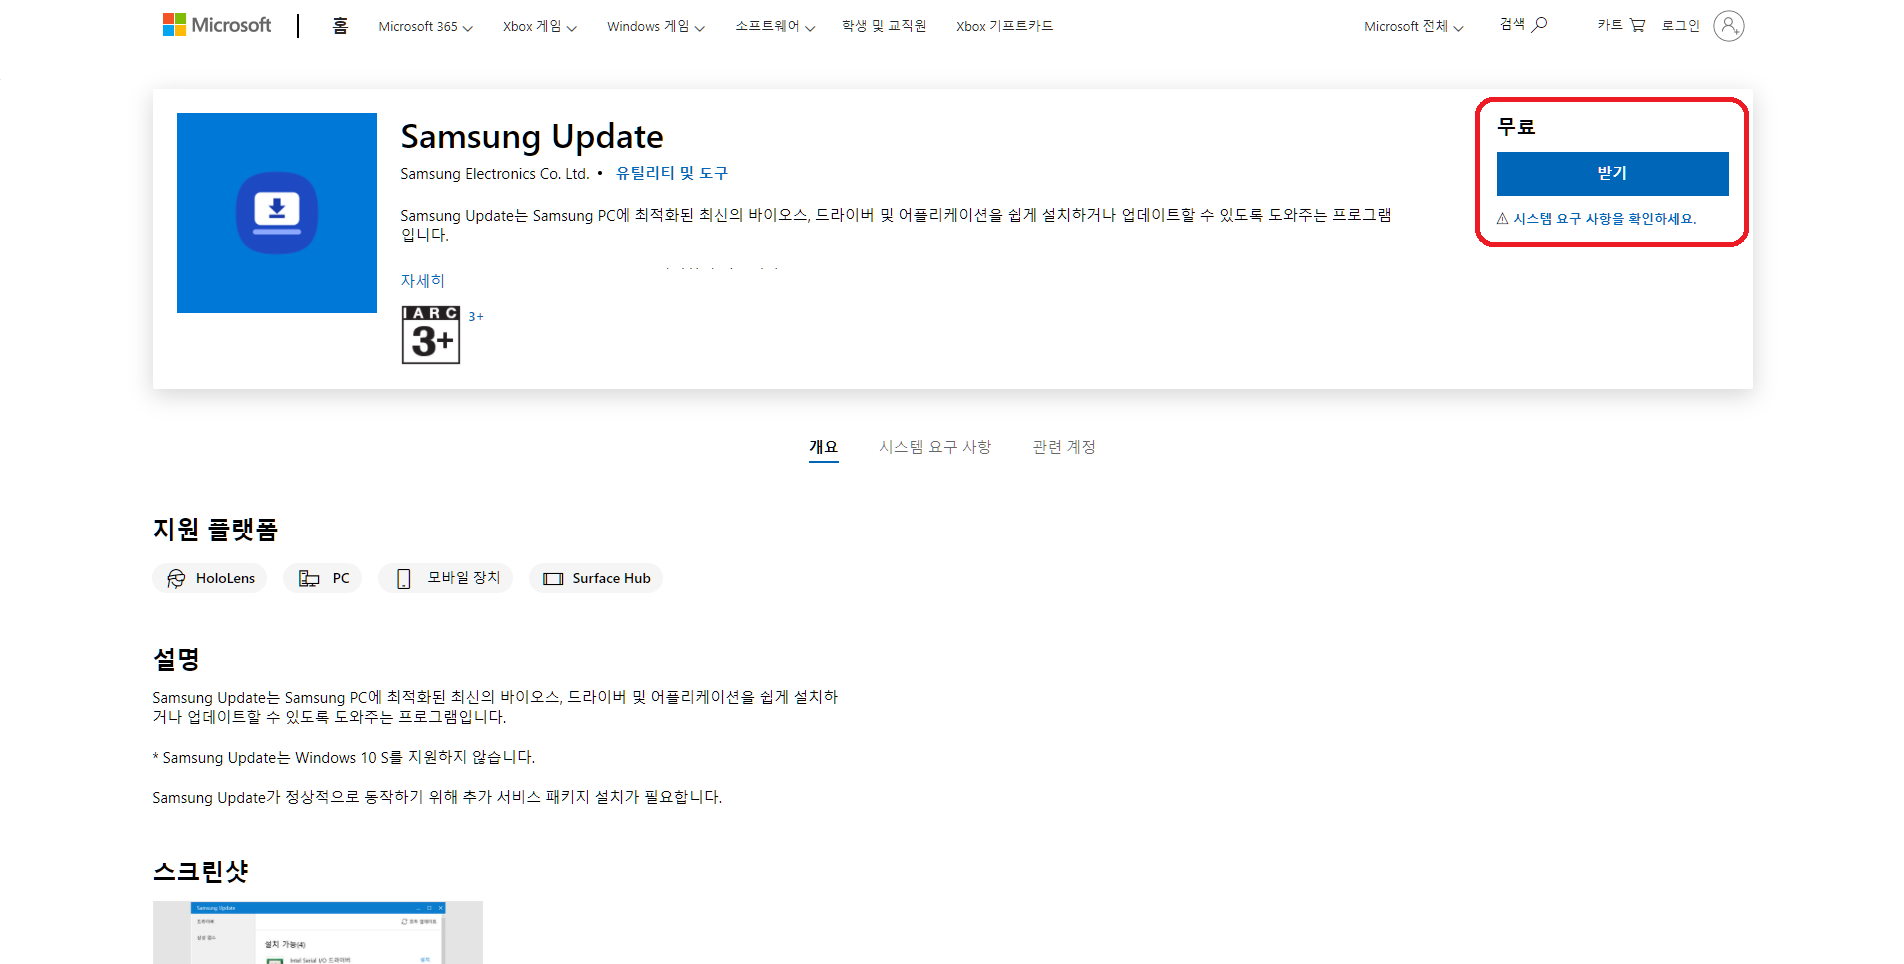Expand the Microsoft 전체 dropdown
The height and width of the screenshot is (964, 1904).
(1414, 27)
